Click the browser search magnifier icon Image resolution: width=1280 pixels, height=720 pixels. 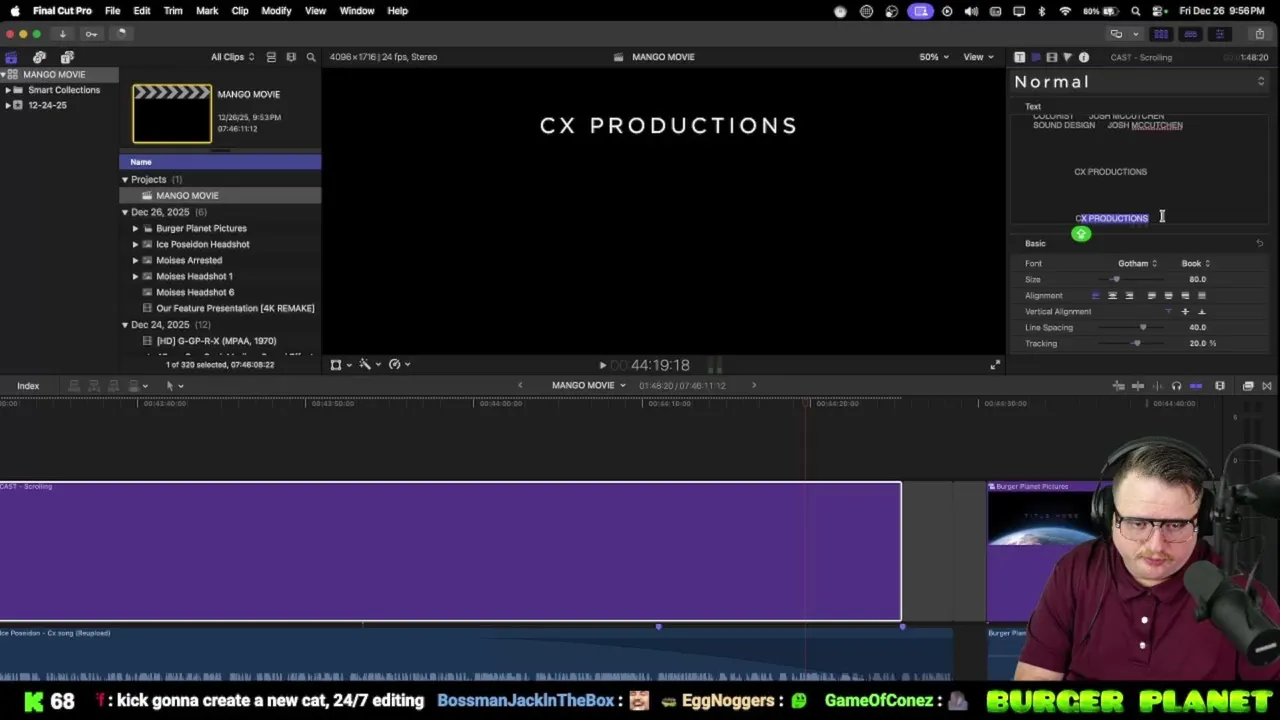coord(311,57)
